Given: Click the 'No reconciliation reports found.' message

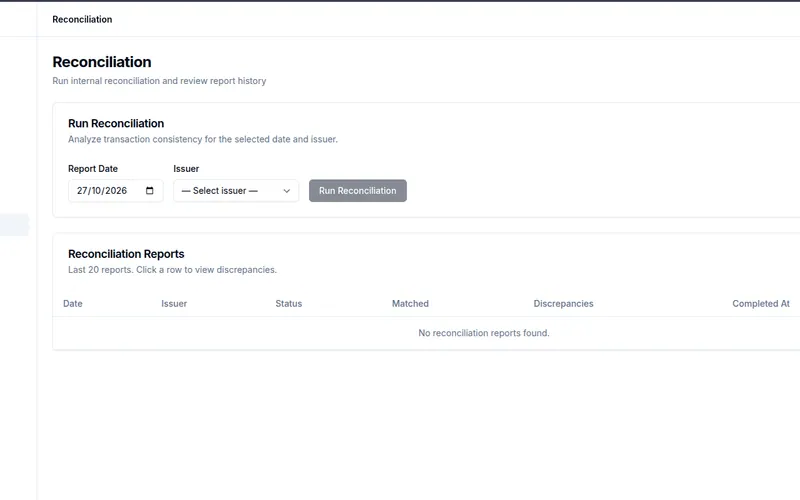Looking at the screenshot, I should coord(484,333).
